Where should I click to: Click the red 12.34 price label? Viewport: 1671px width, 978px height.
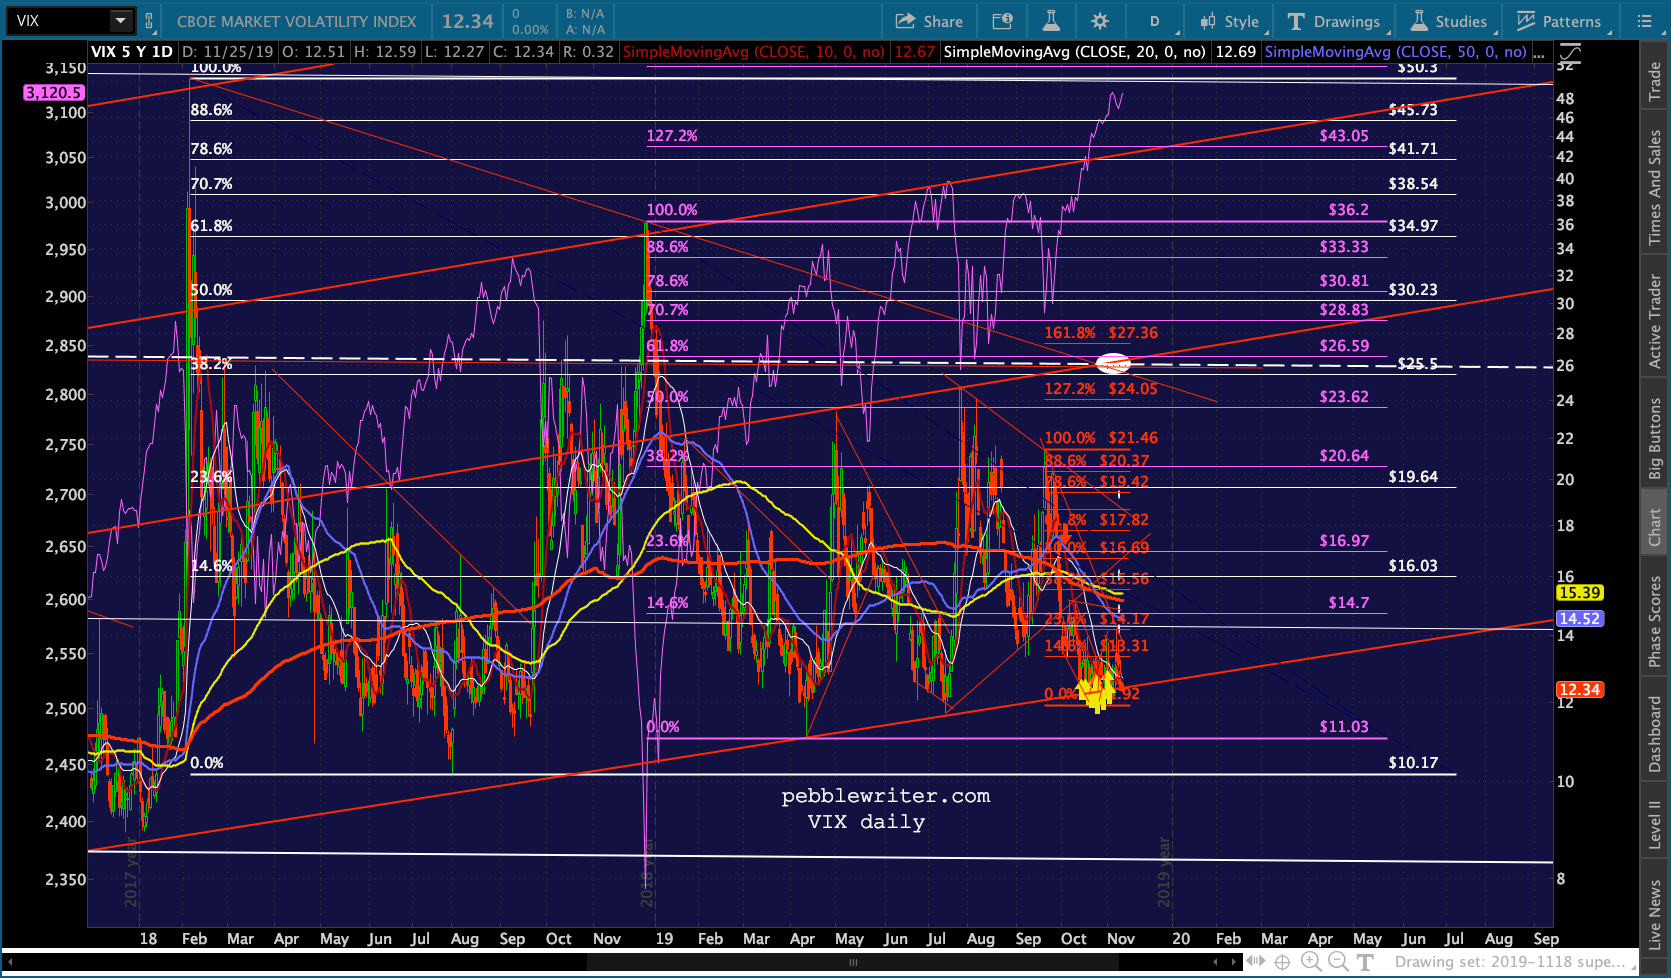pos(1580,690)
